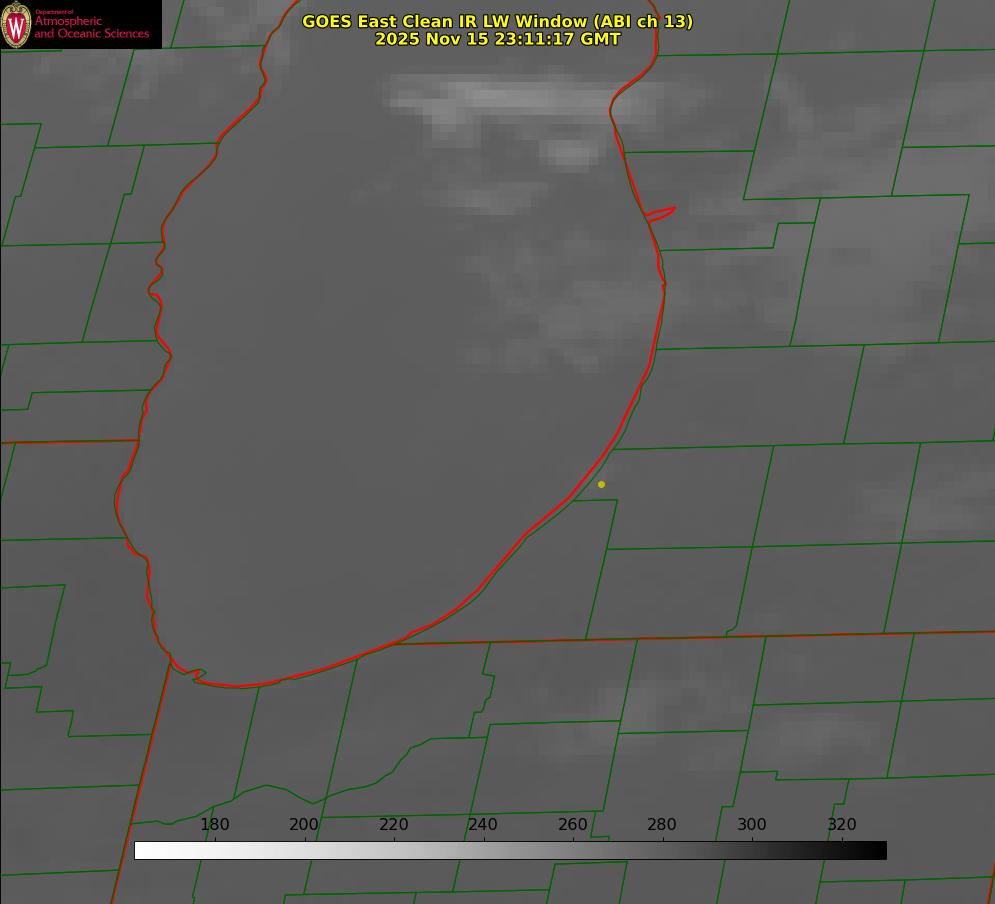Click the harbor notch at lake's southern tip
This screenshot has width=995, height=904.
tap(197, 676)
